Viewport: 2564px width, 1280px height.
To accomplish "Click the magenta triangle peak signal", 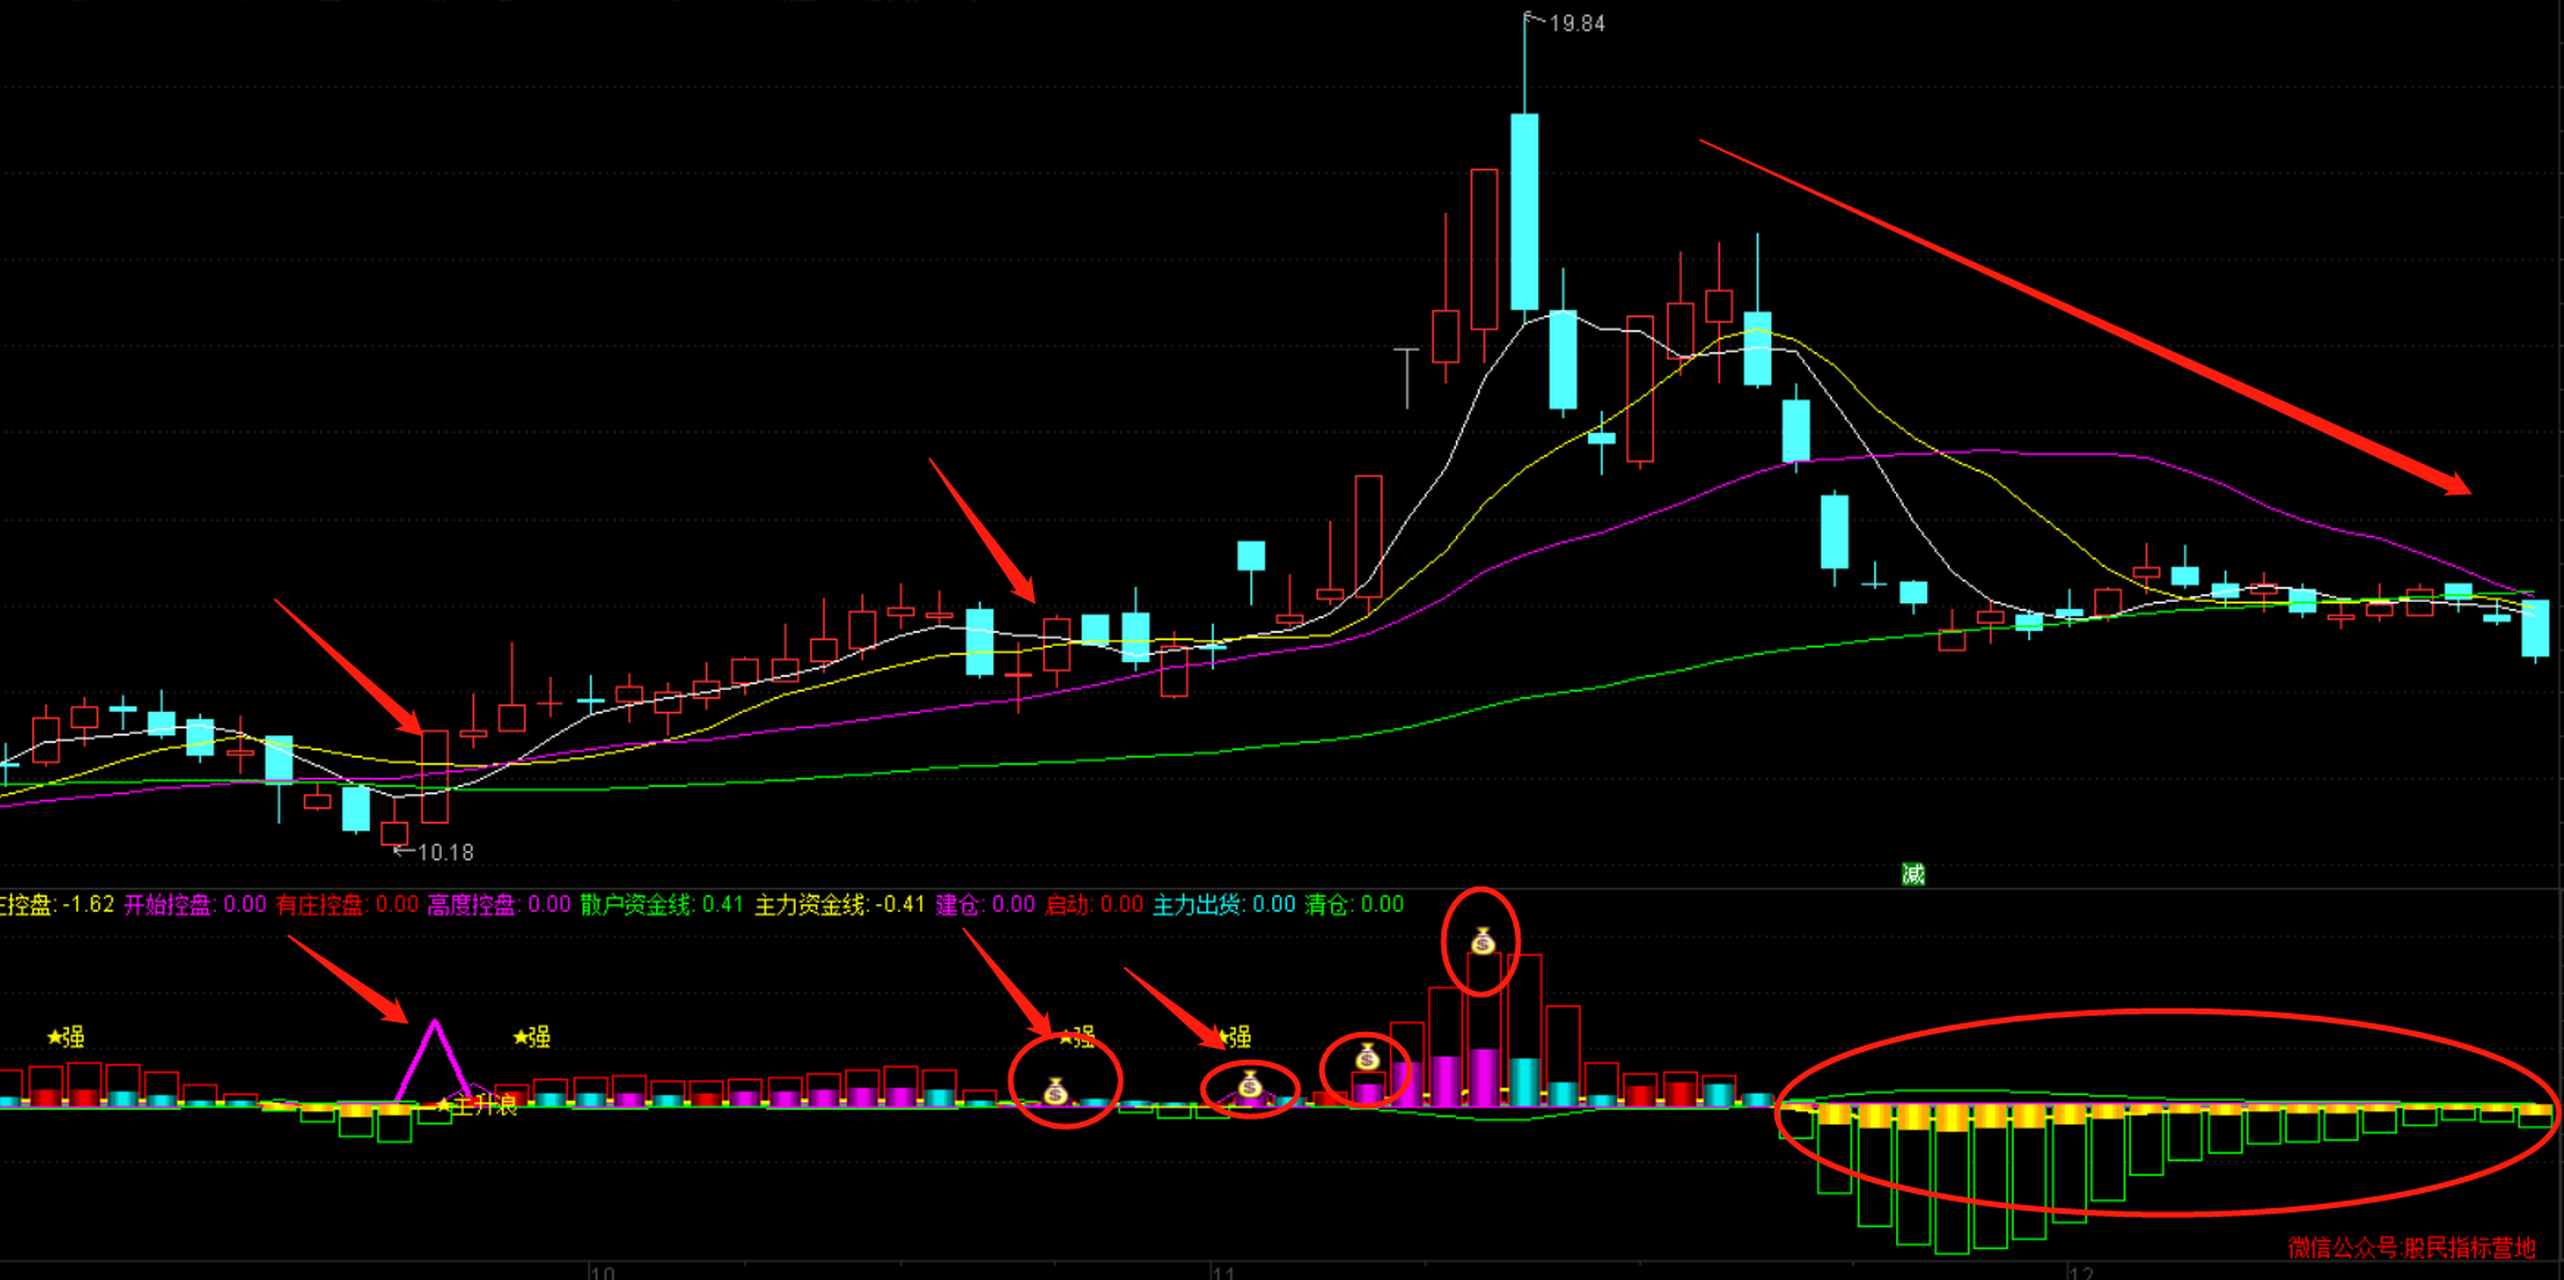I will (435, 1025).
